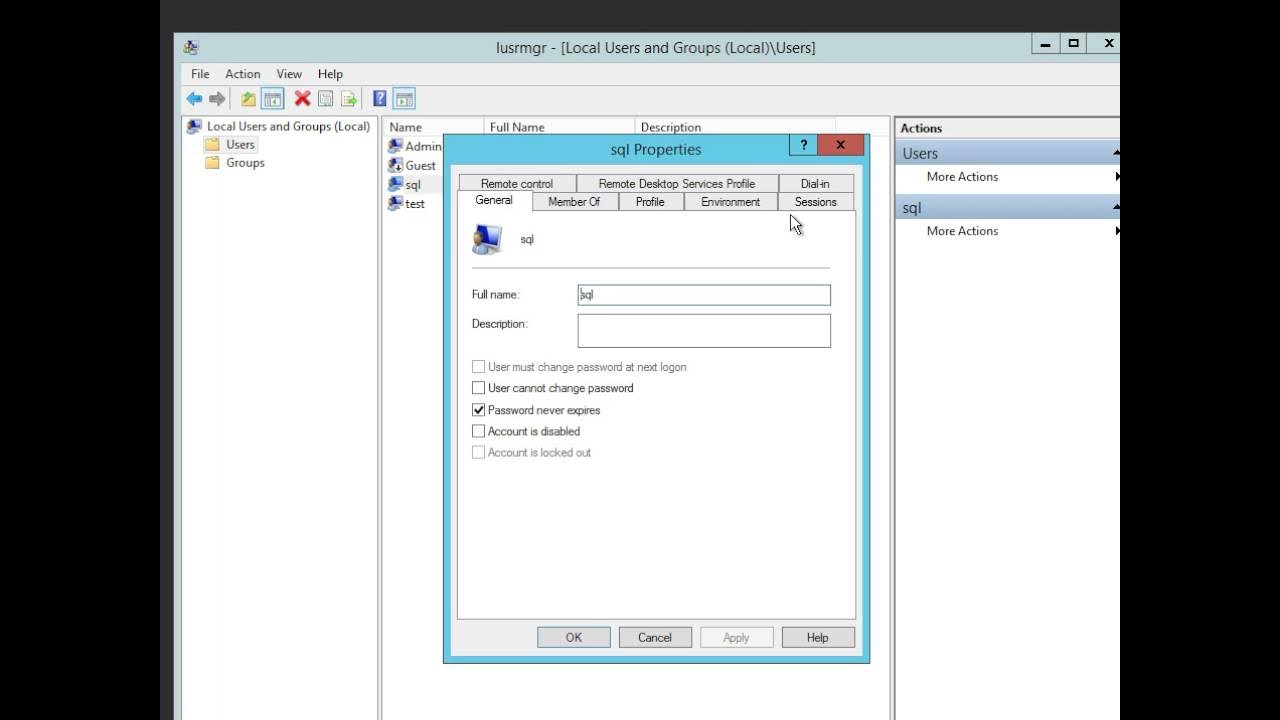Click the question mark help button in sql Properties

point(803,145)
